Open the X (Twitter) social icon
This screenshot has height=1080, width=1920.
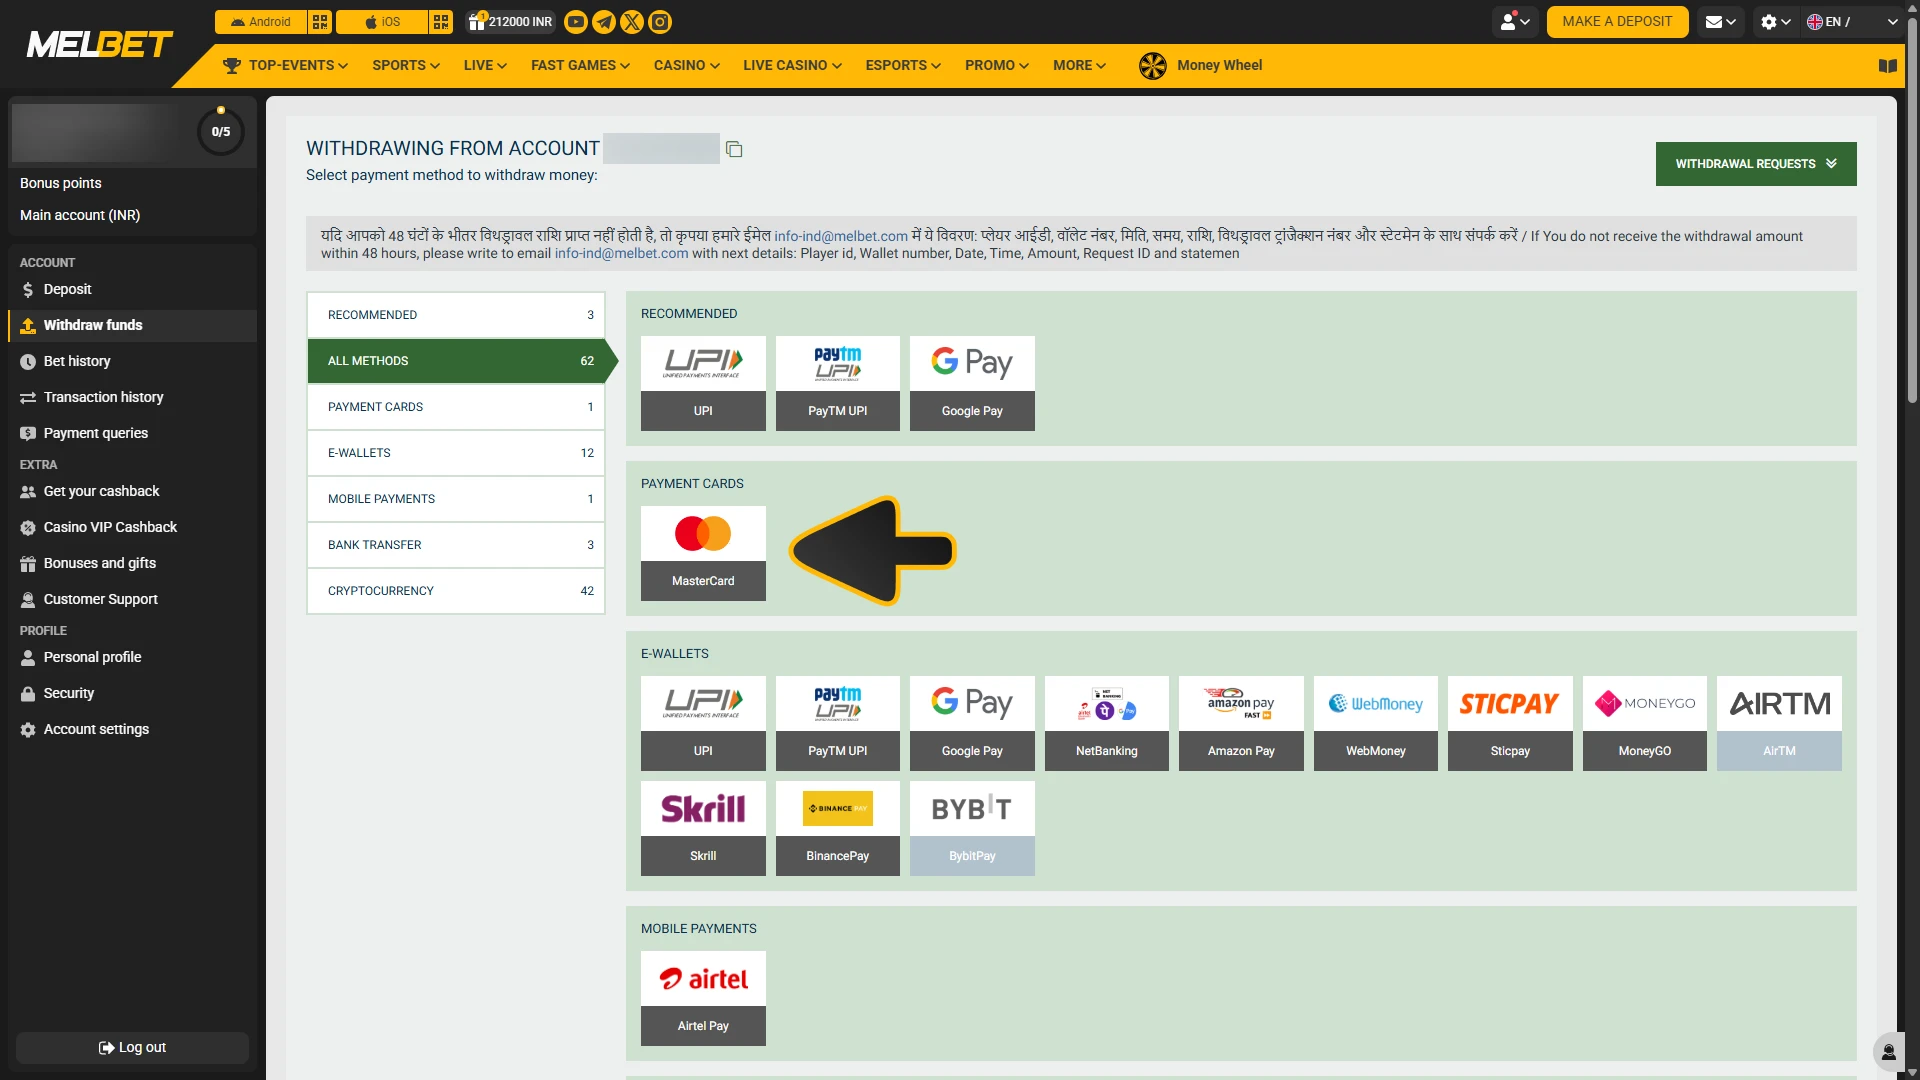click(632, 22)
